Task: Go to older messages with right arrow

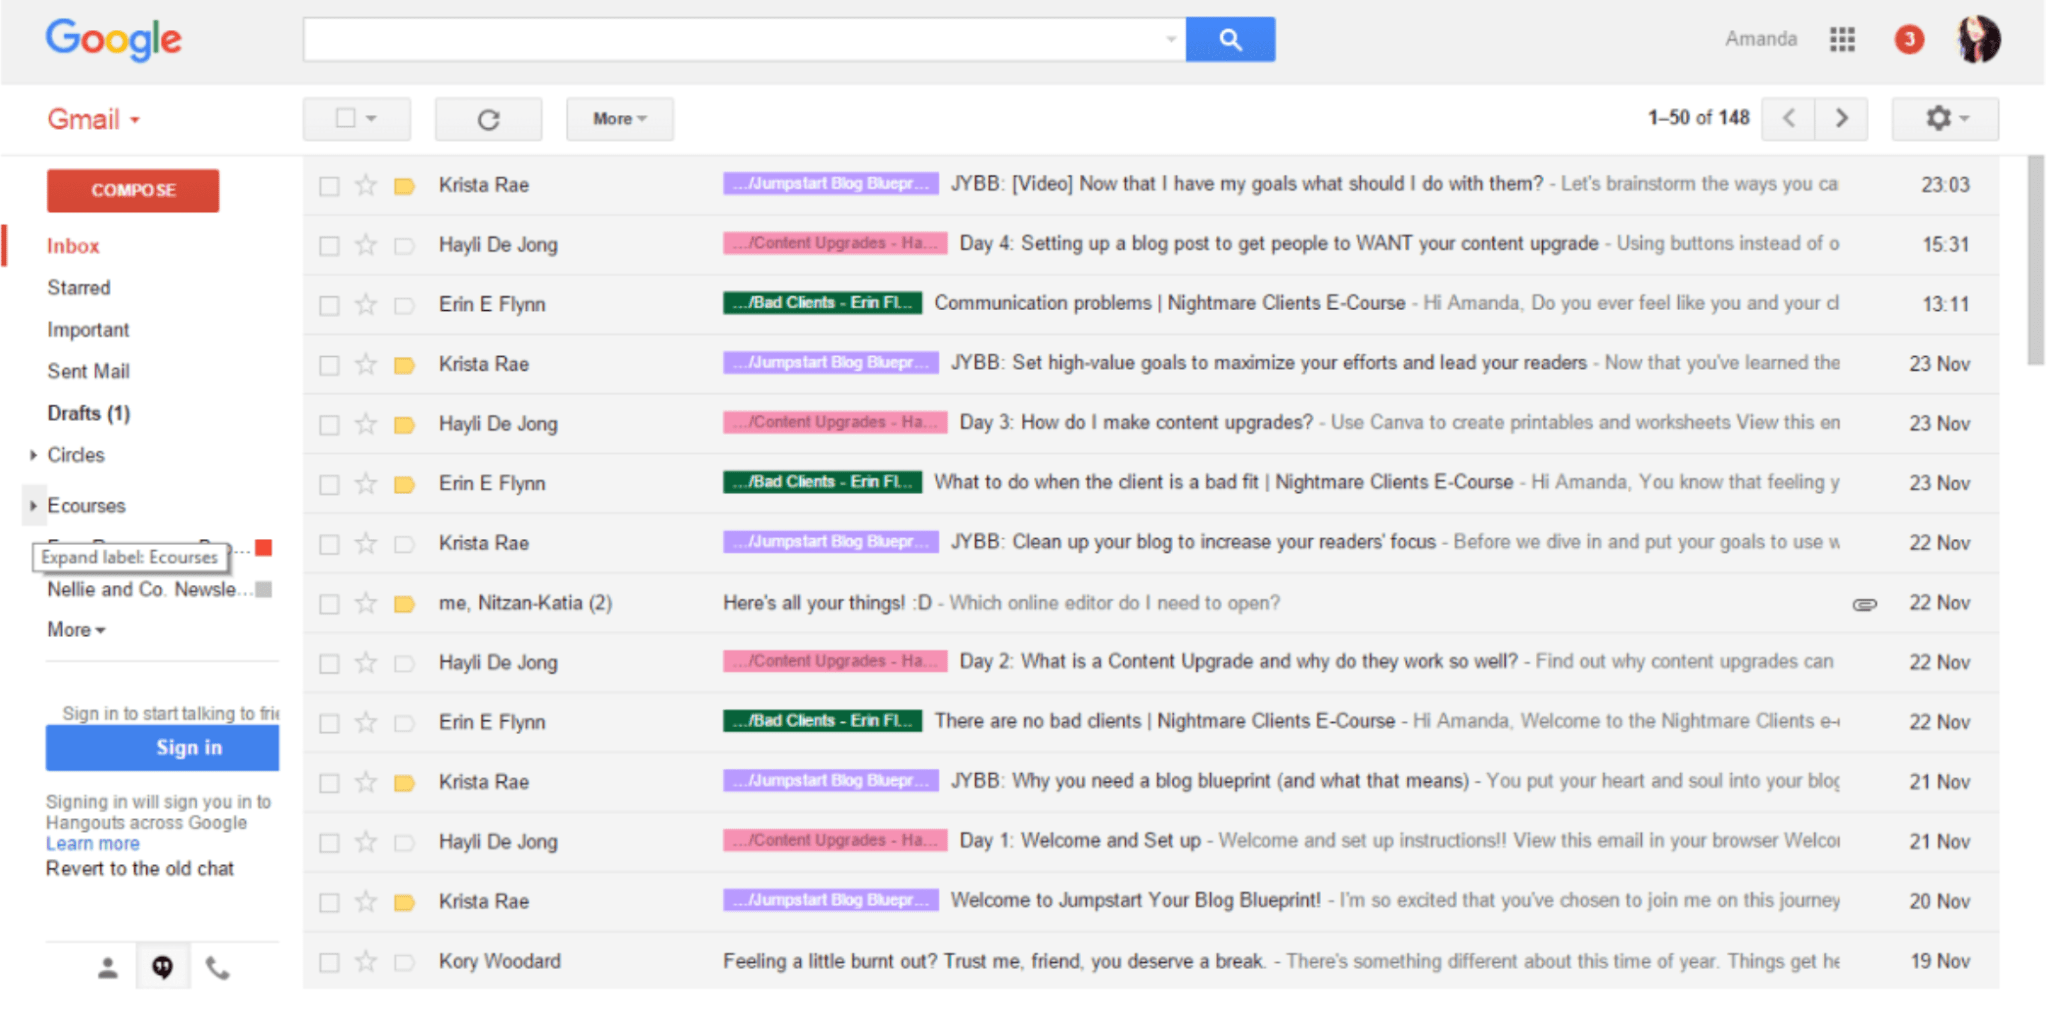Action: pyautogui.click(x=1841, y=118)
